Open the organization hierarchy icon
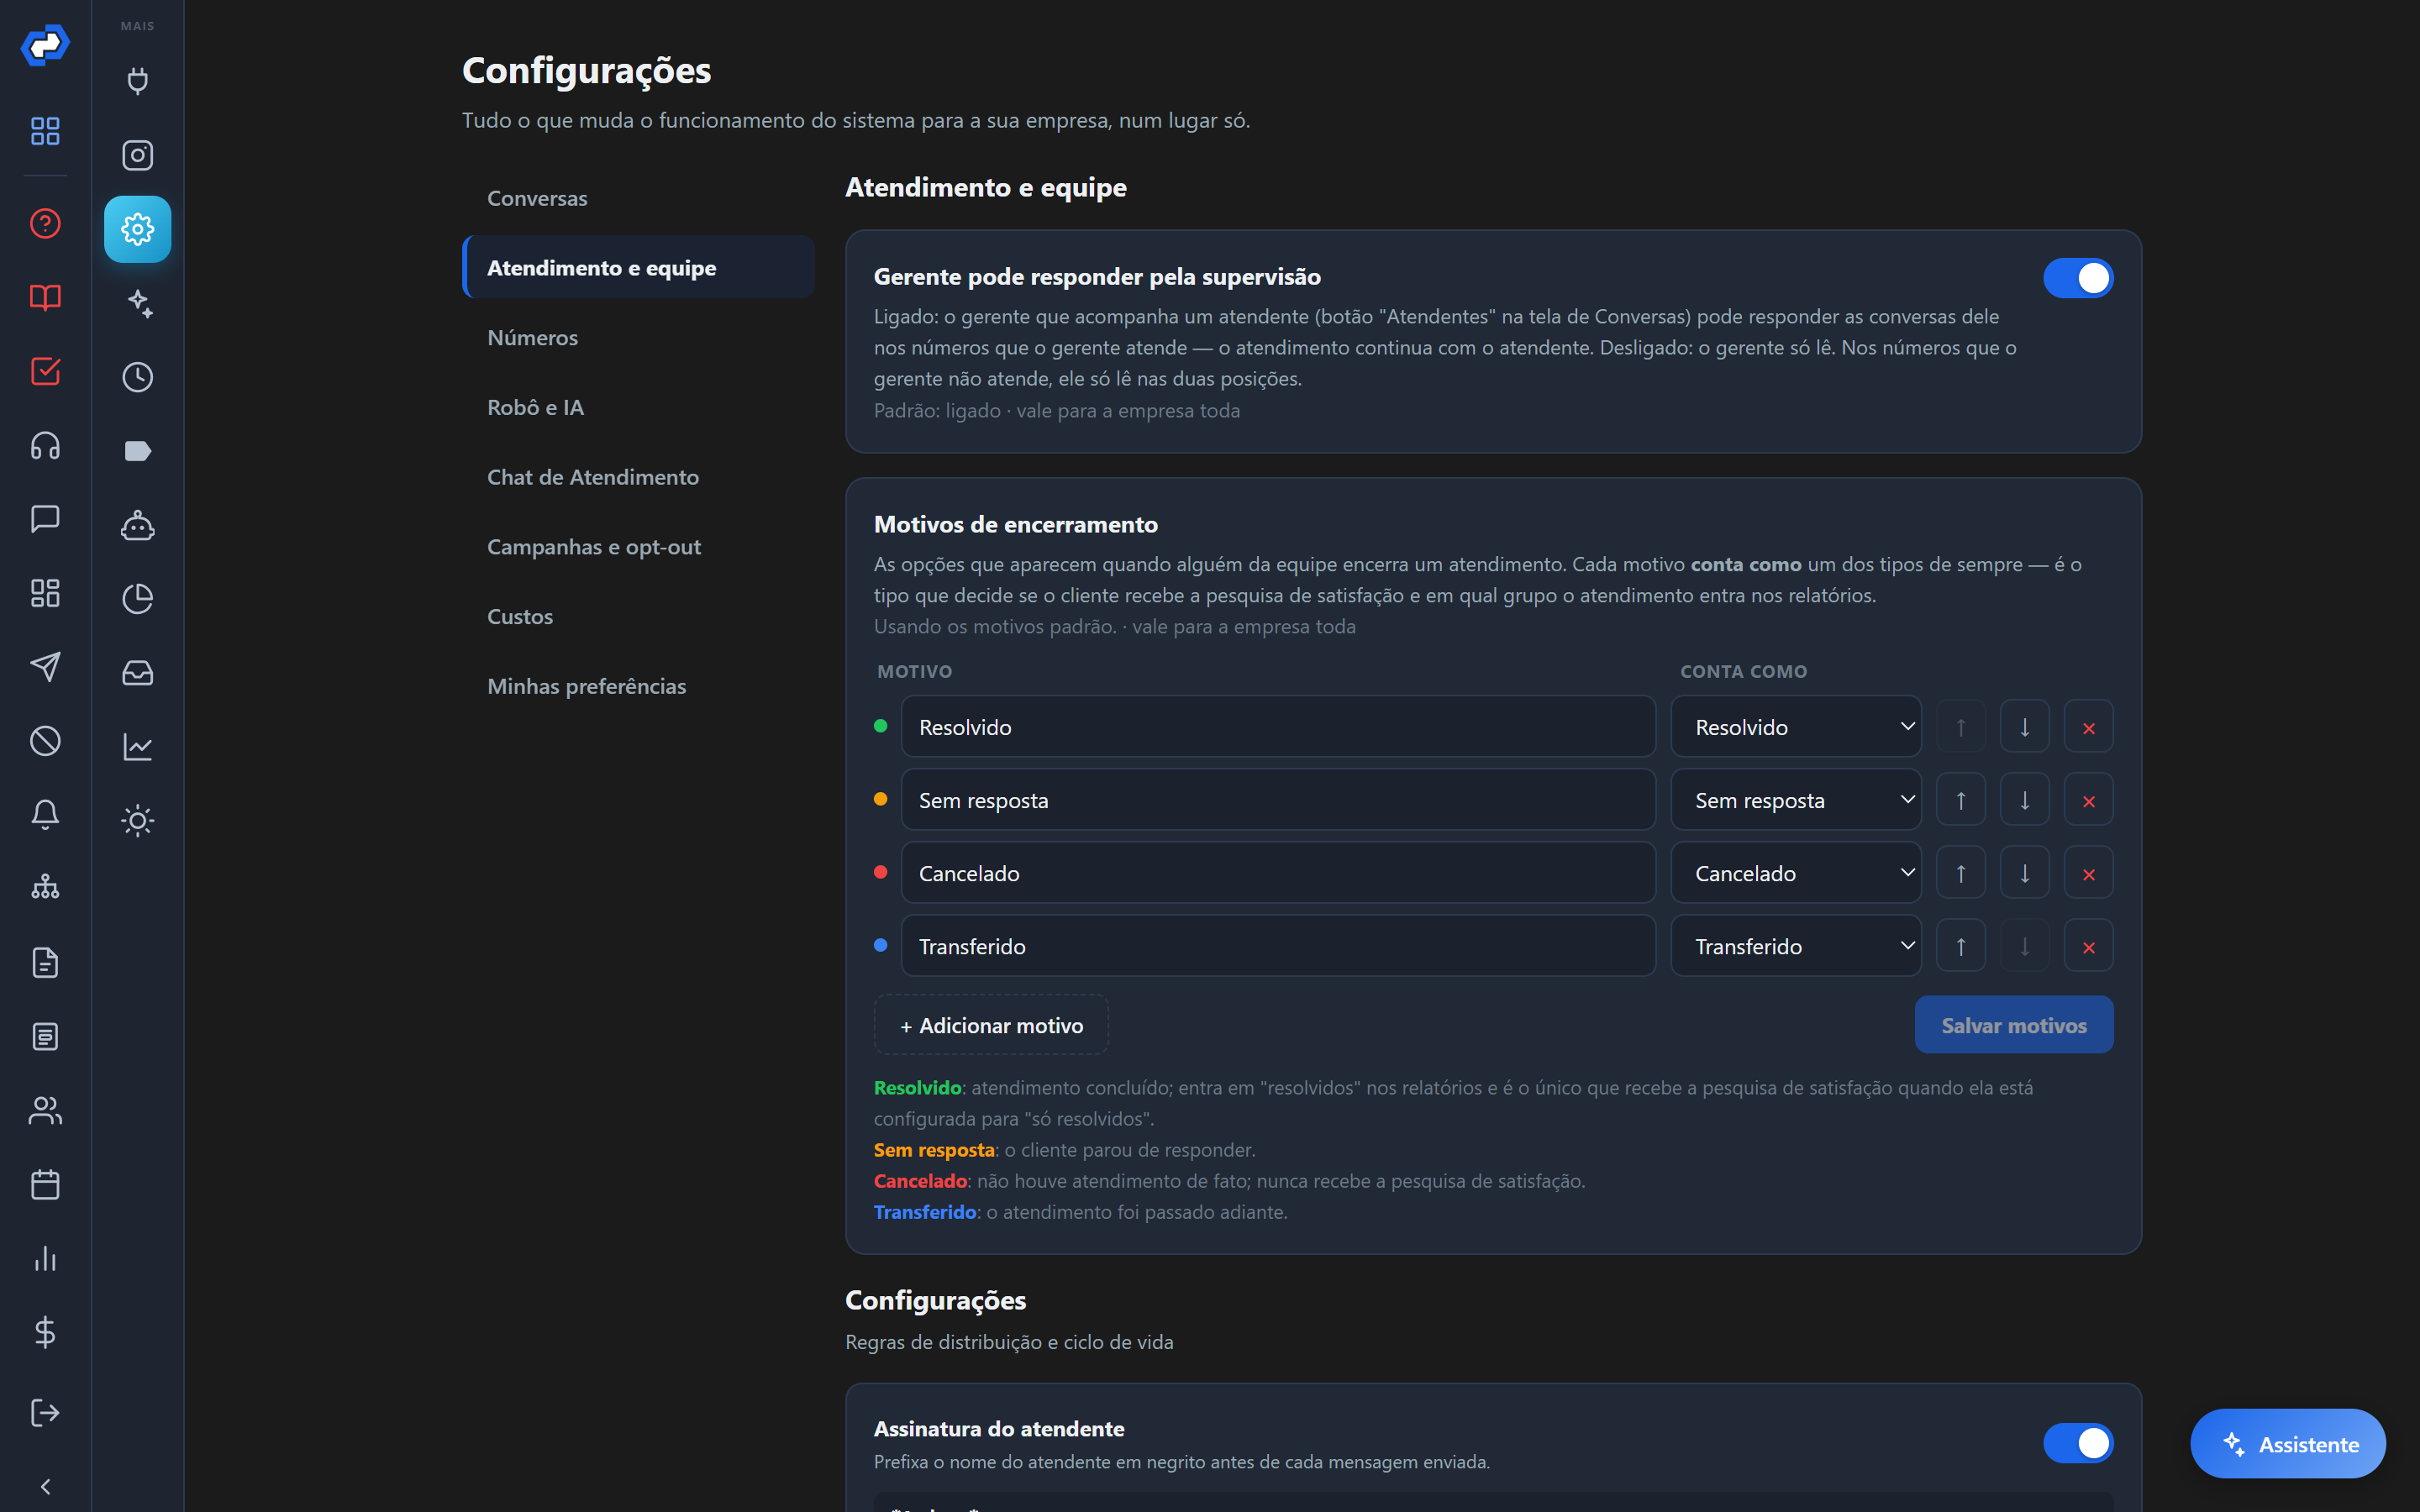The width and height of the screenshot is (2420, 1512). 45,887
